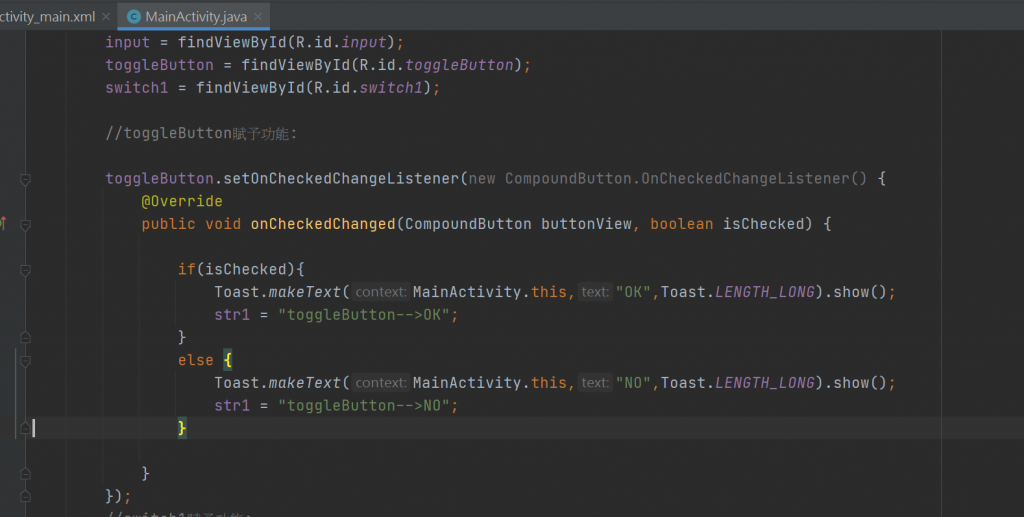Click the highlighted opening brace after else
Image resolution: width=1024 pixels, height=517 pixels.
[x=227, y=360]
